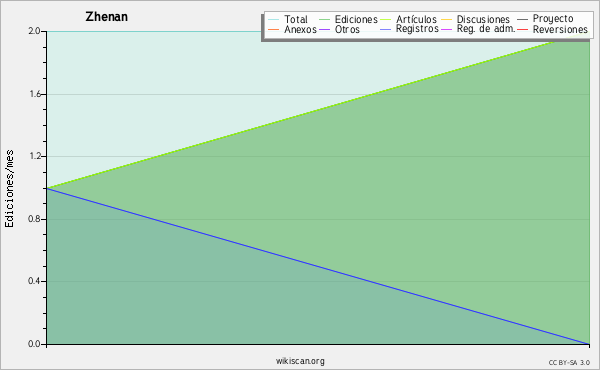Click the purple Otros legend color line
Screen dimensions: 600x370
click(x=324, y=29)
